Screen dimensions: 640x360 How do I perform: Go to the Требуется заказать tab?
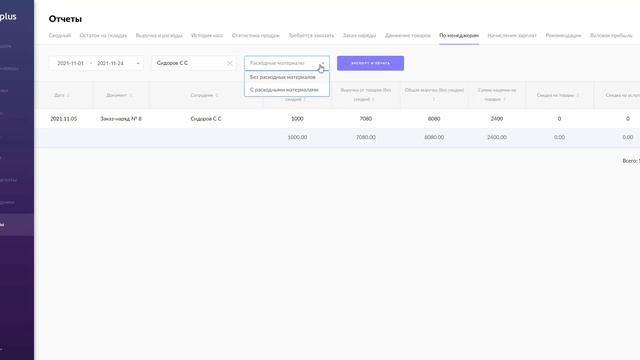311,36
